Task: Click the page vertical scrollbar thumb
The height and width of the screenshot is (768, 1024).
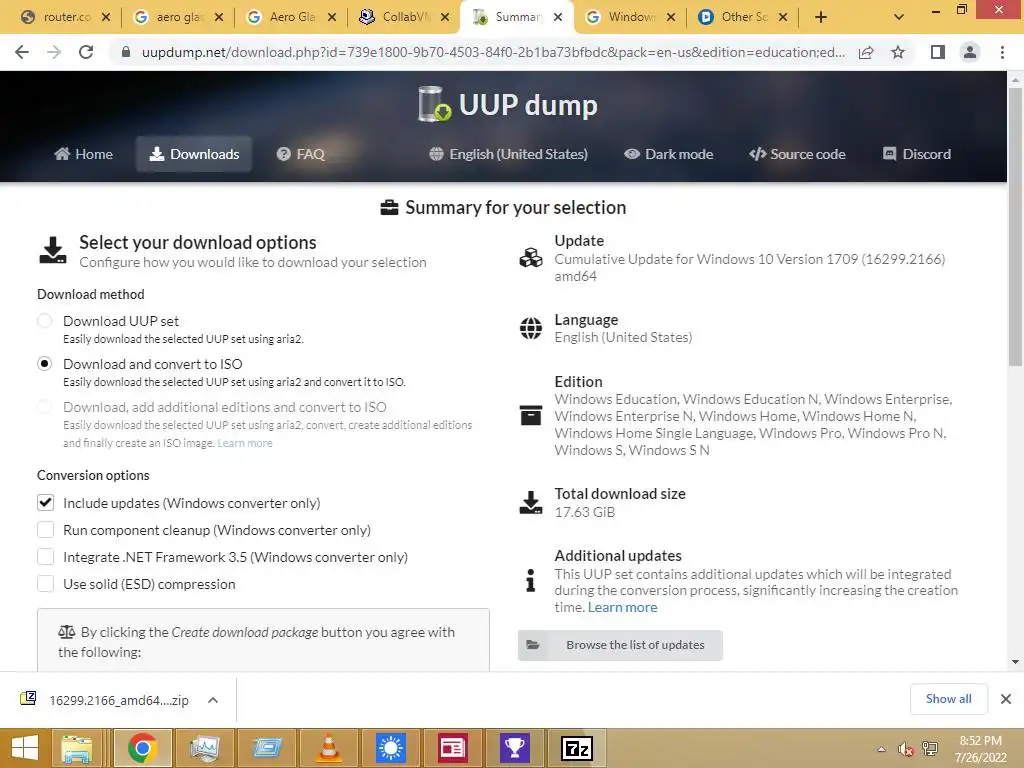Action: point(1015,227)
